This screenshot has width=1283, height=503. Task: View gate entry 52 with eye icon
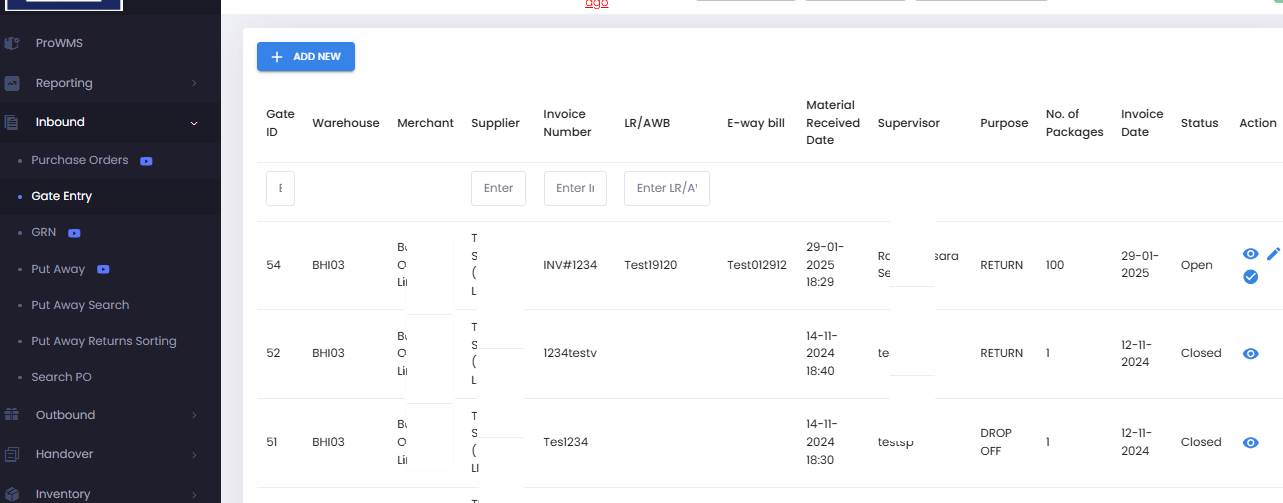coord(1250,353)
